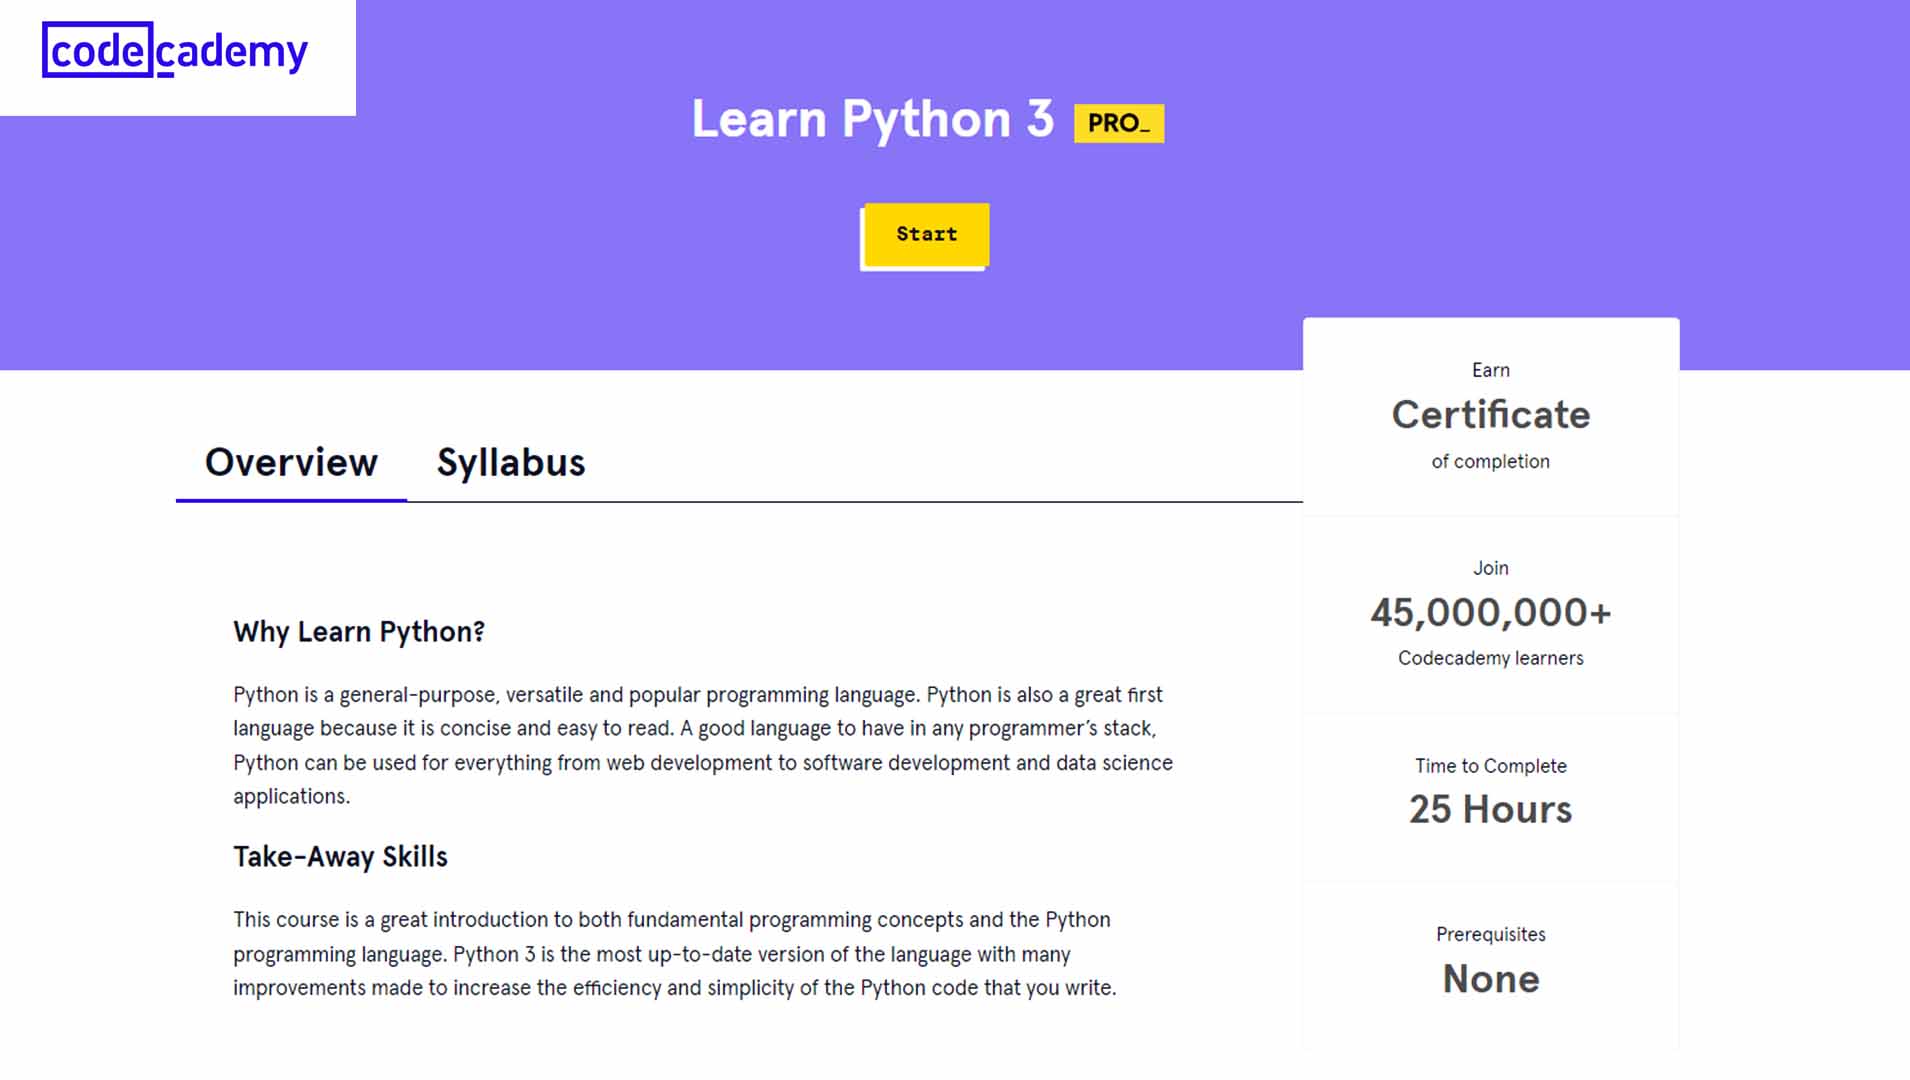Click the Join label in card
The height and width of the screenshot is (1080, 1910).
(x=1490, y=568)
